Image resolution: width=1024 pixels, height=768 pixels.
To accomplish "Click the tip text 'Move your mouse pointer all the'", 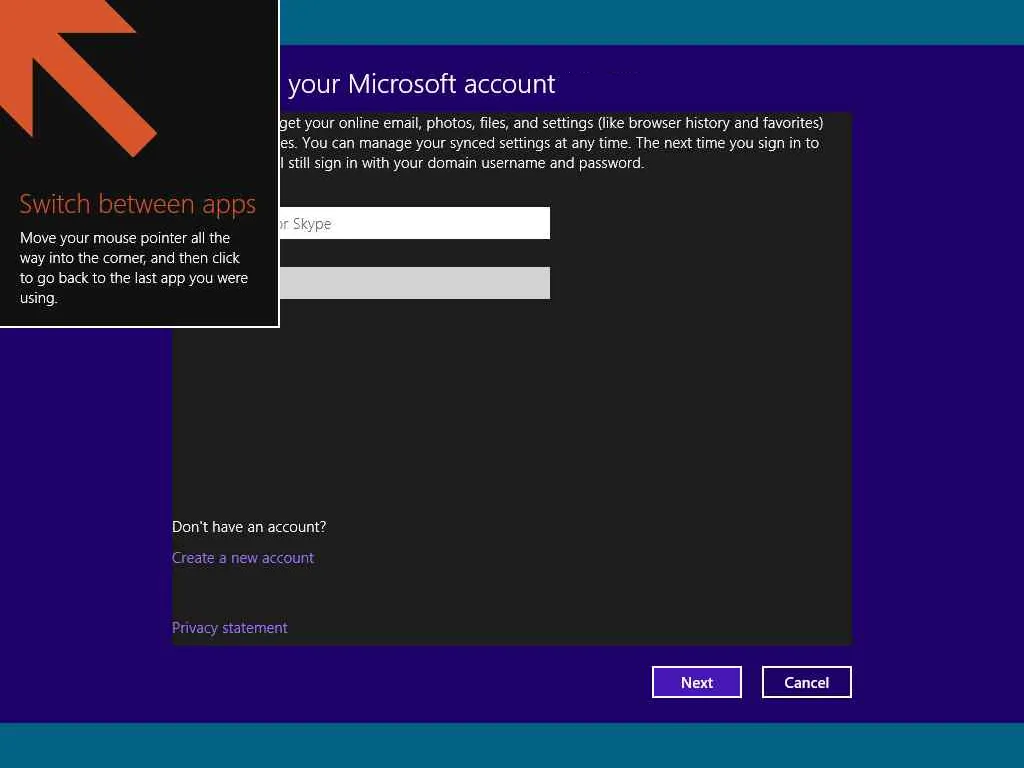I will click(125, 238).
